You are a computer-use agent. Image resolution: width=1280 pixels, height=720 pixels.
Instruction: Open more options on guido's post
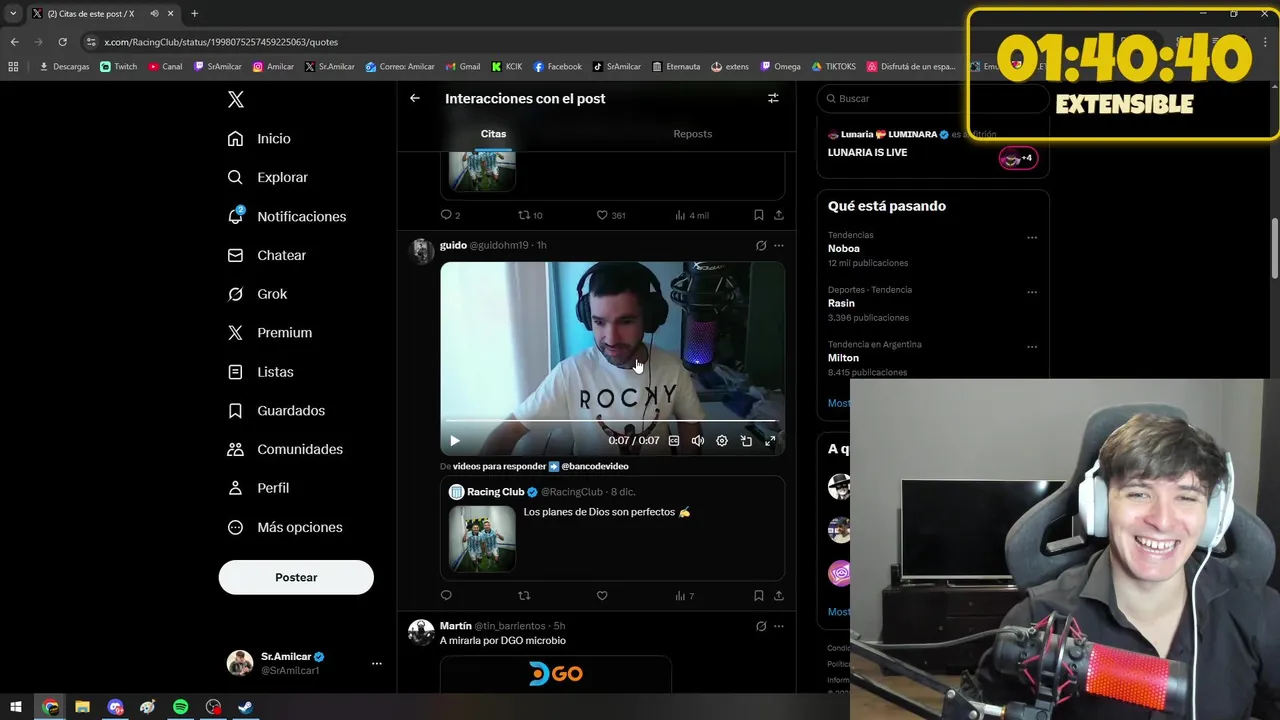(x=779, y=245)
